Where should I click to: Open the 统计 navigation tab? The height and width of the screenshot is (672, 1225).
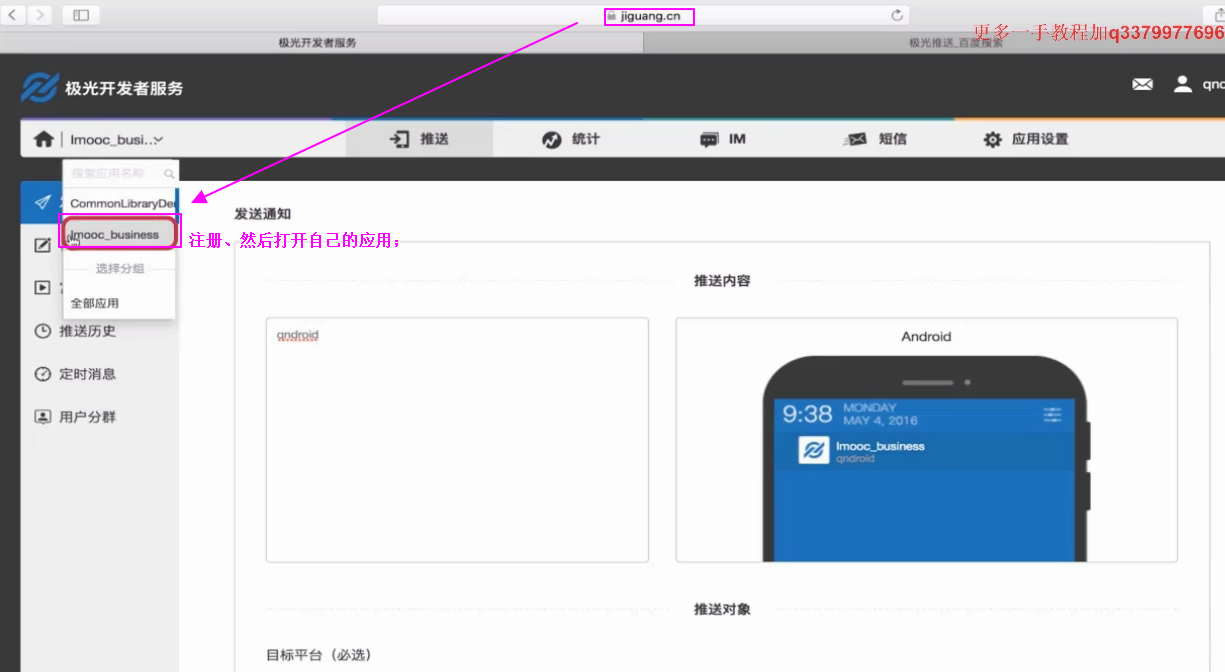(571, 139)
